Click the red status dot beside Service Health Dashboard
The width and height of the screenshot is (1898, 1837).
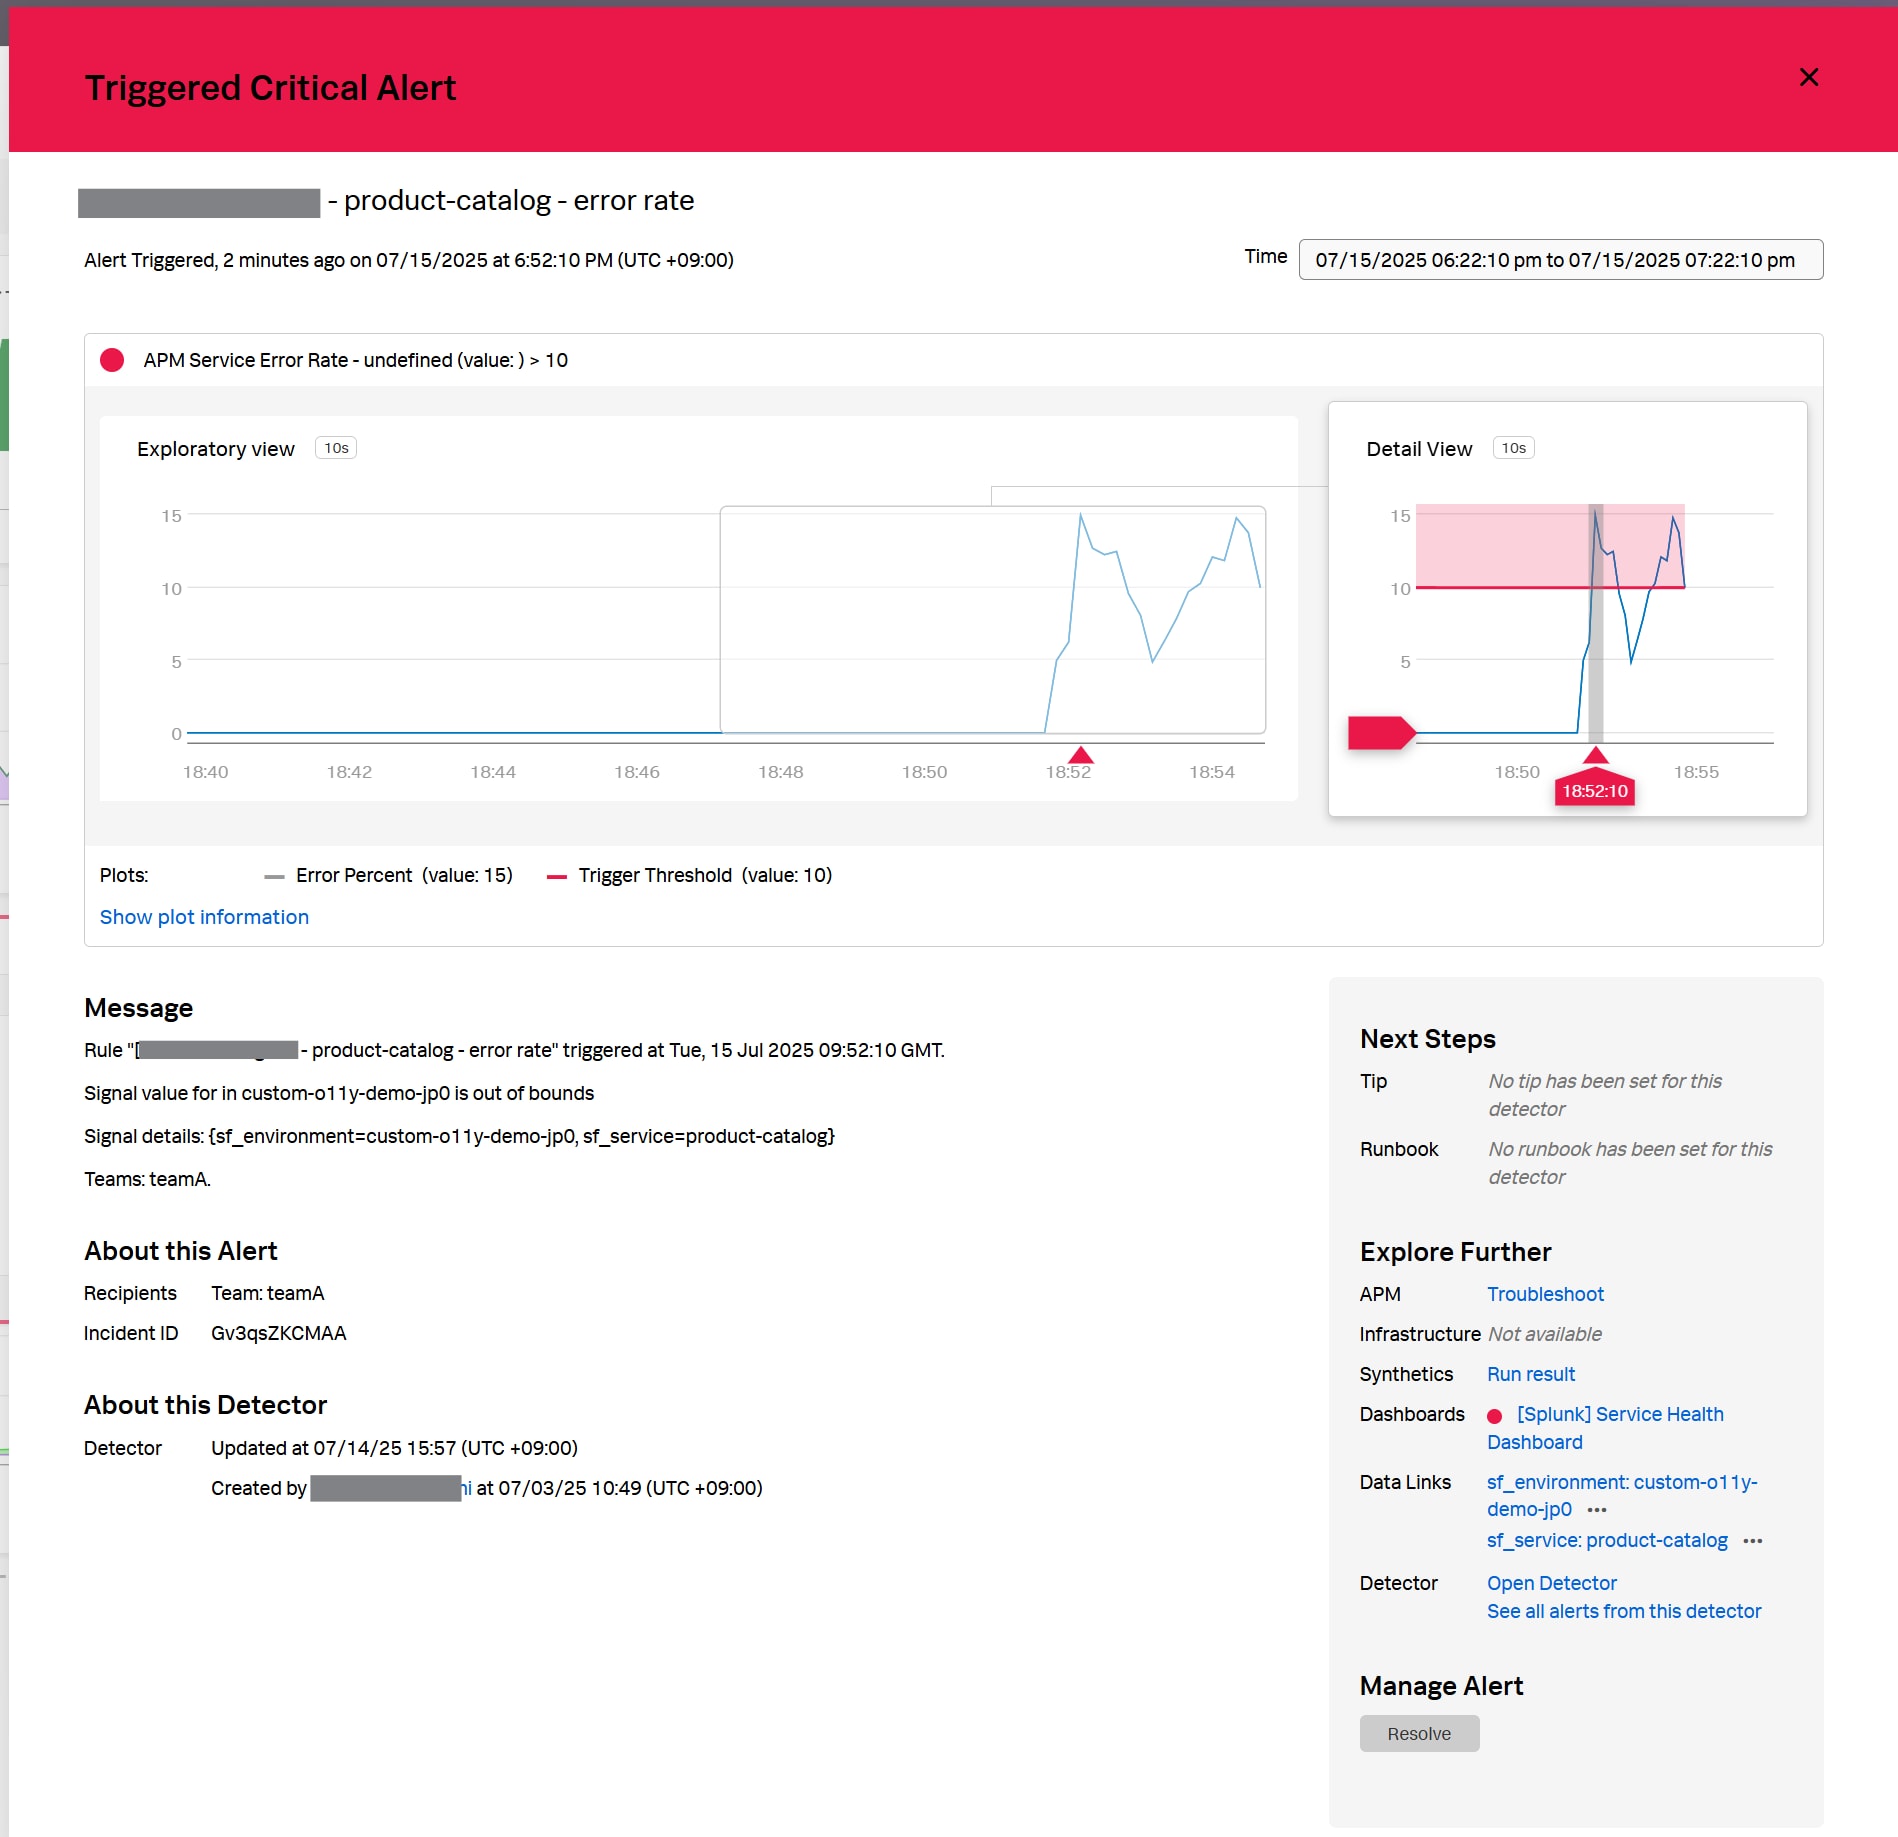coord(1495,1416)
